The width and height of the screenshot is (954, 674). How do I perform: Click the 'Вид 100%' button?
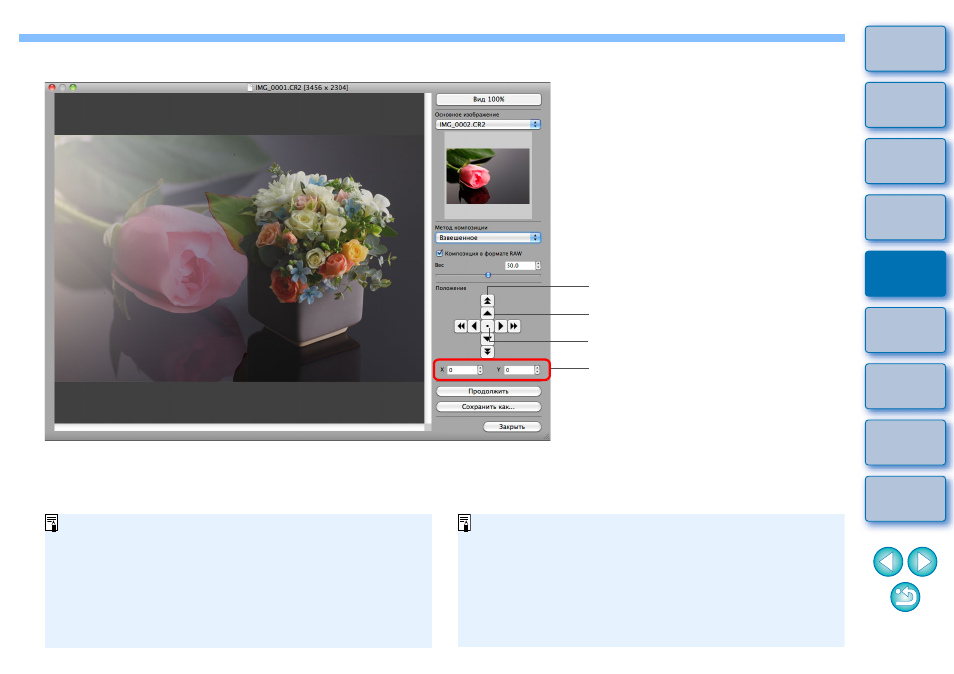click(x=489, y=99)
